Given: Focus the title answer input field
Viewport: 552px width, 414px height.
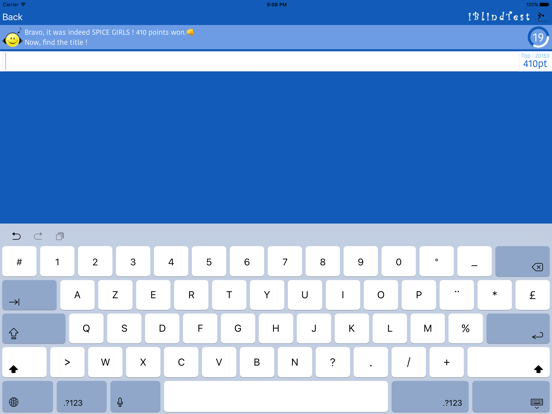Looking at the screenshot, I should pos(261,61).
